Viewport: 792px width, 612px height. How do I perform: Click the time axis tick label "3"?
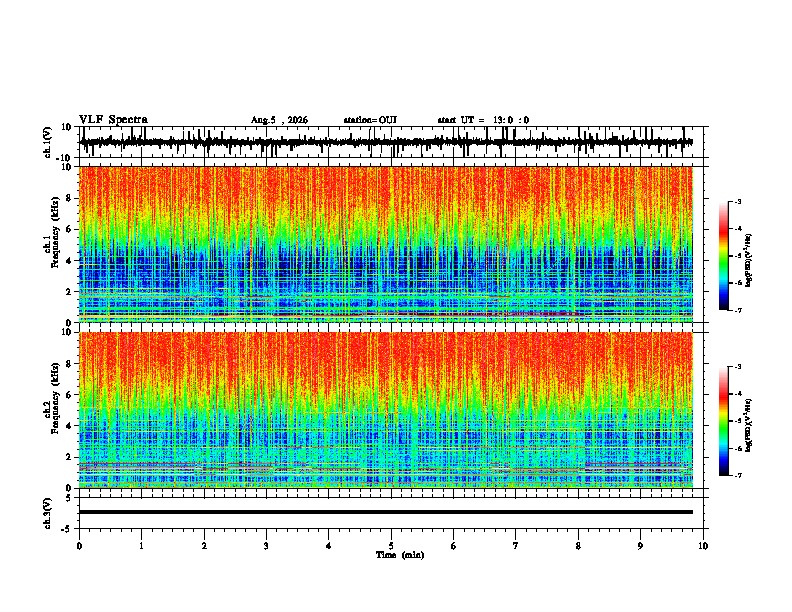click(266, 546)
